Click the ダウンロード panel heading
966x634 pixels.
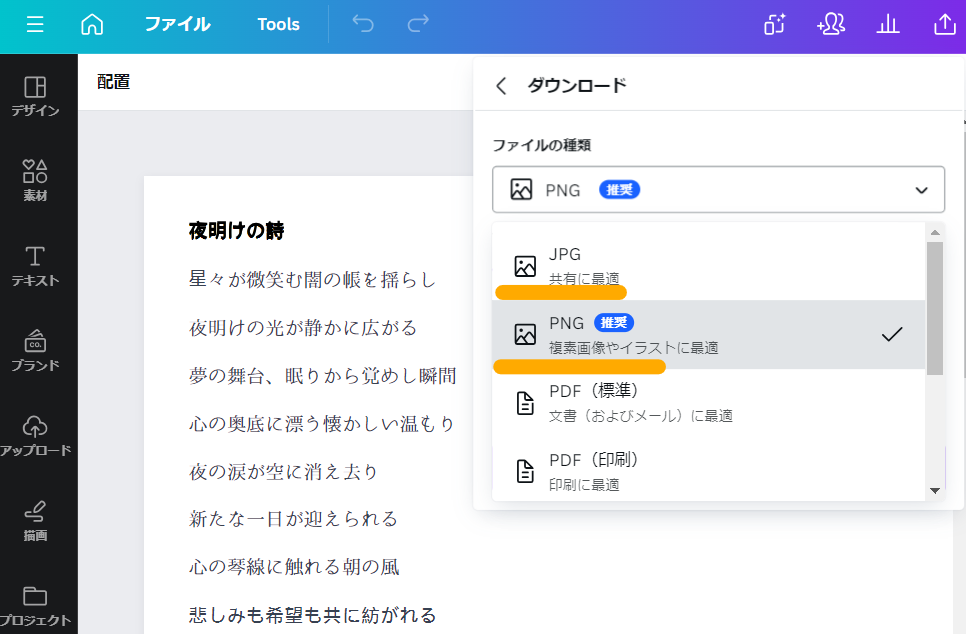pyautogui.click(x=577, y=85)
